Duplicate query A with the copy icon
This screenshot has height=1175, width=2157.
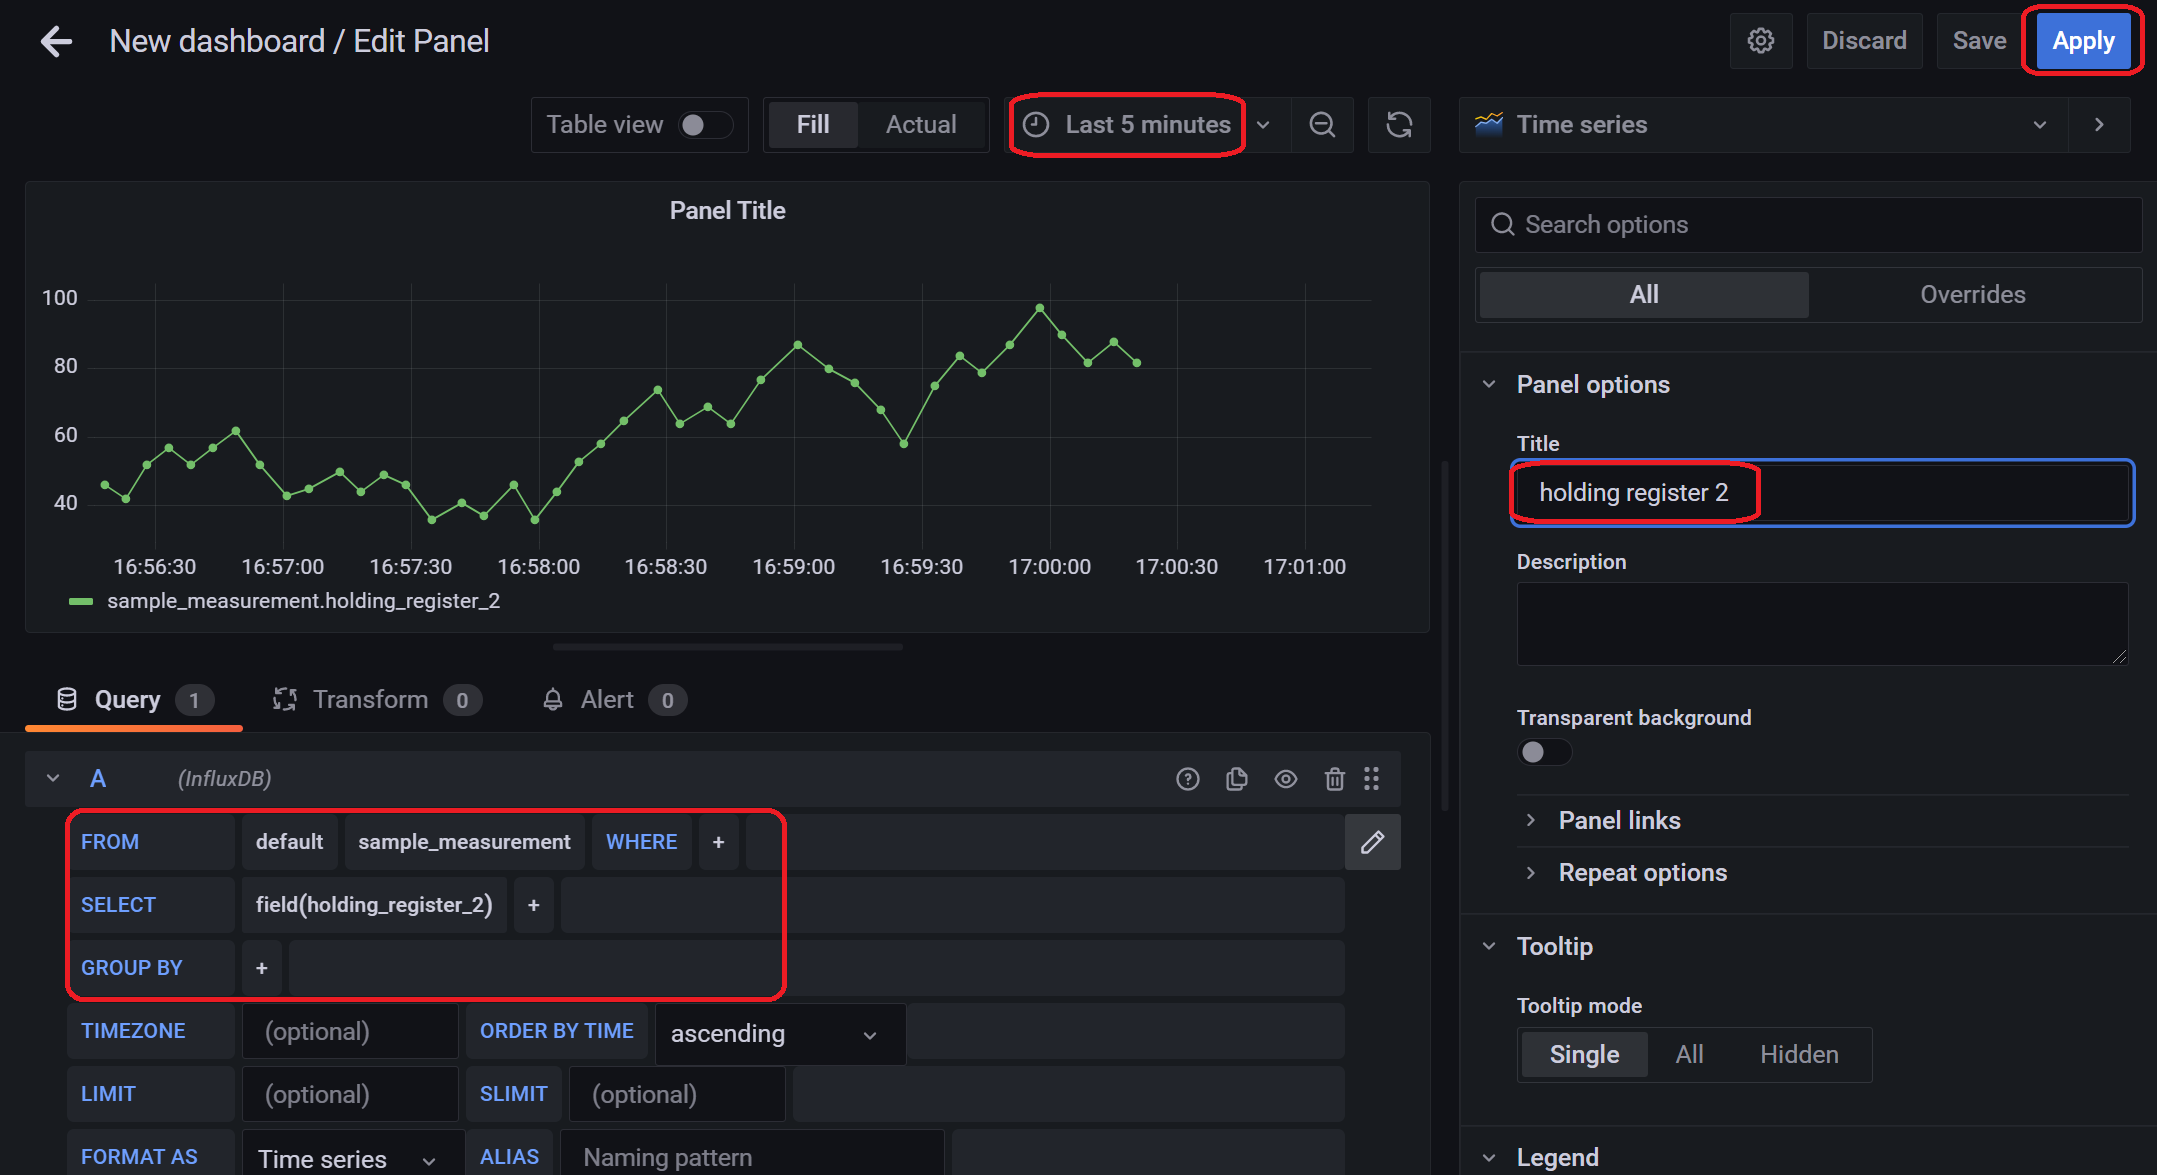coord(1236,779)
